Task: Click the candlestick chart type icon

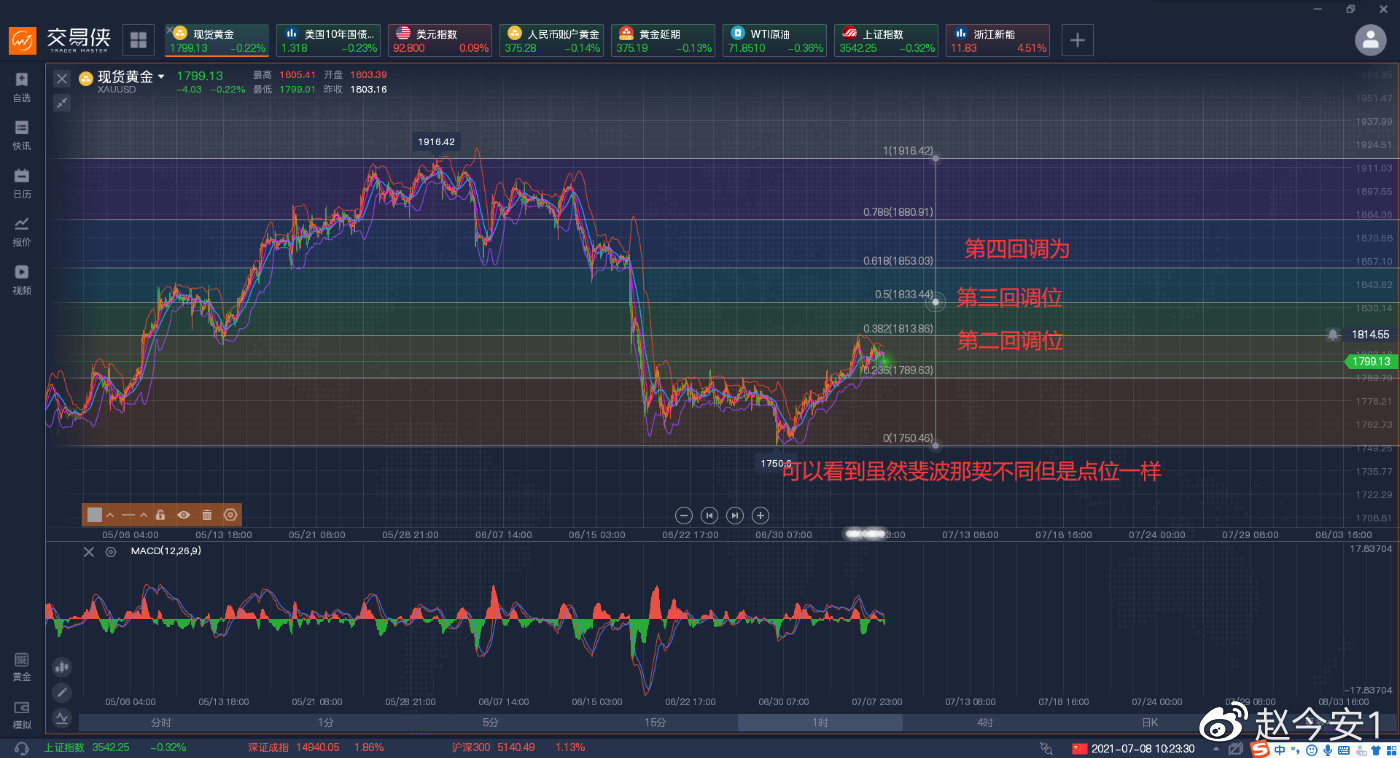Action: point(62,666)
